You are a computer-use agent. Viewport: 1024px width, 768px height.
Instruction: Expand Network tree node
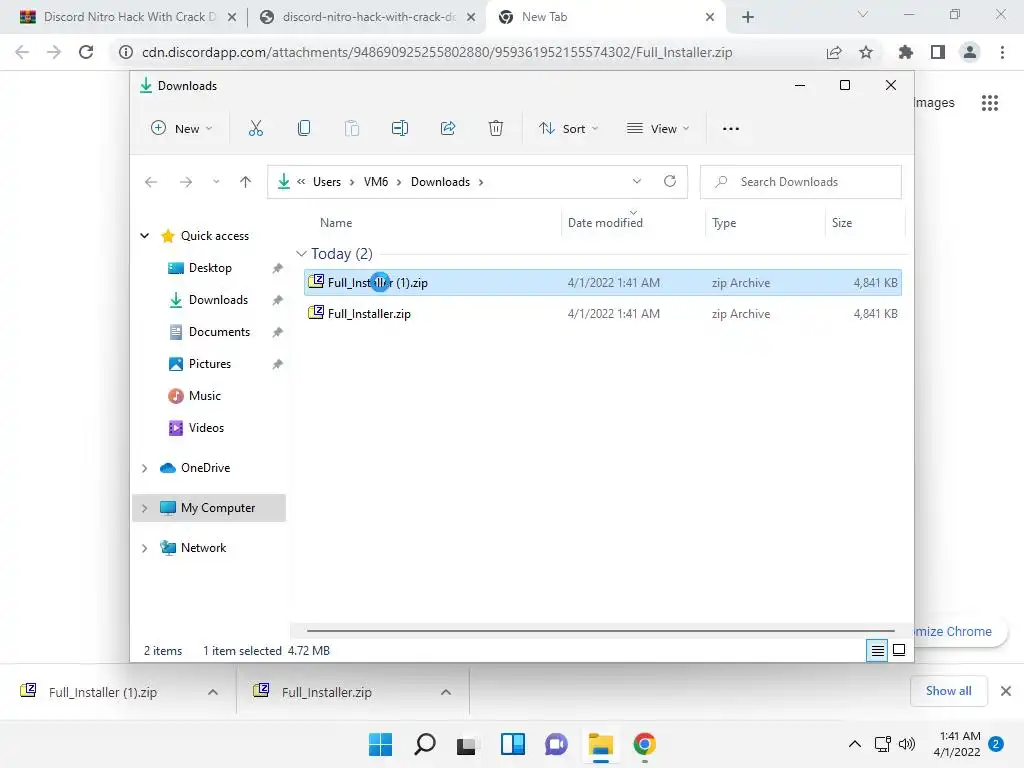144,548
